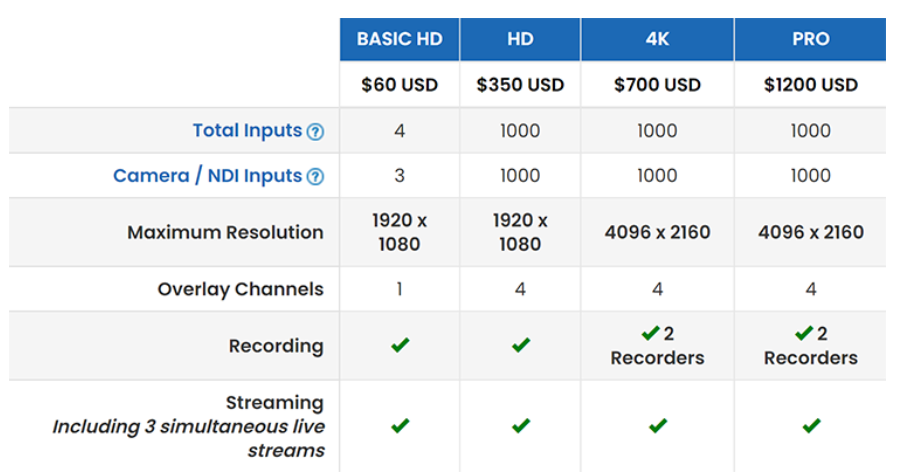Viewport: 915px width, 476px height.
Task: Click 2 Recorders text in 4K column
Action: click(657, 345)
